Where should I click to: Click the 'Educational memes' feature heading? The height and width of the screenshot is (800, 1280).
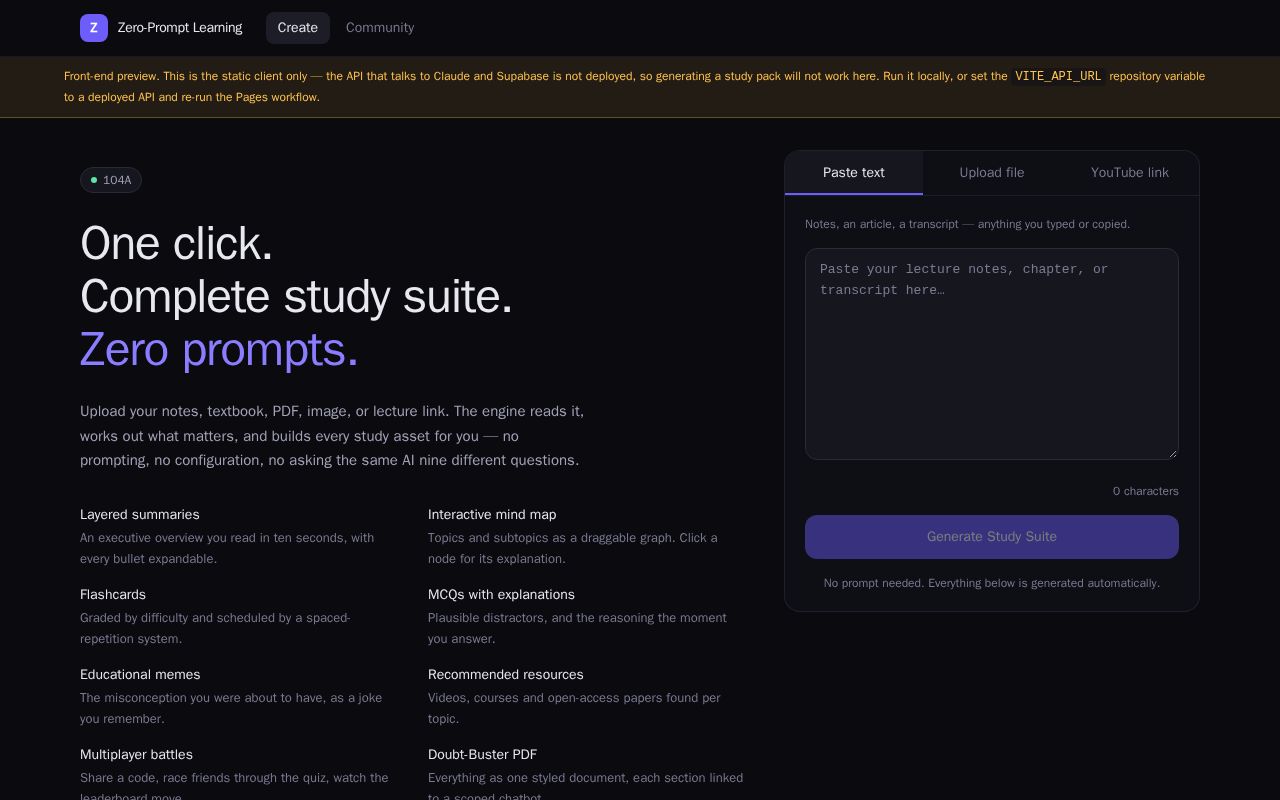[140, 675]
